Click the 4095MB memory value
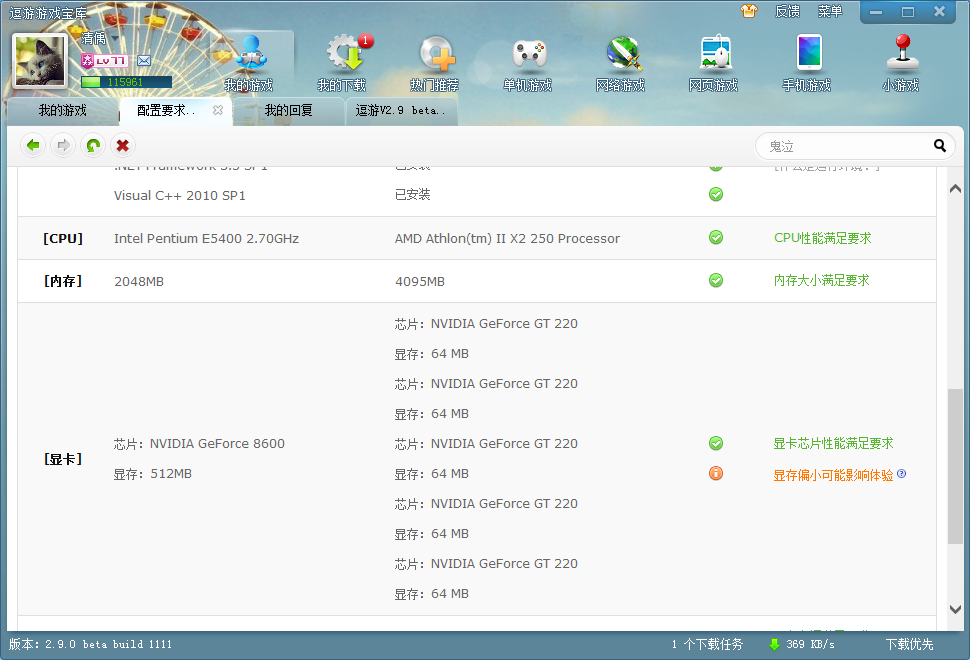Screen dimensions: 970x660 click(x=420, y=281)
